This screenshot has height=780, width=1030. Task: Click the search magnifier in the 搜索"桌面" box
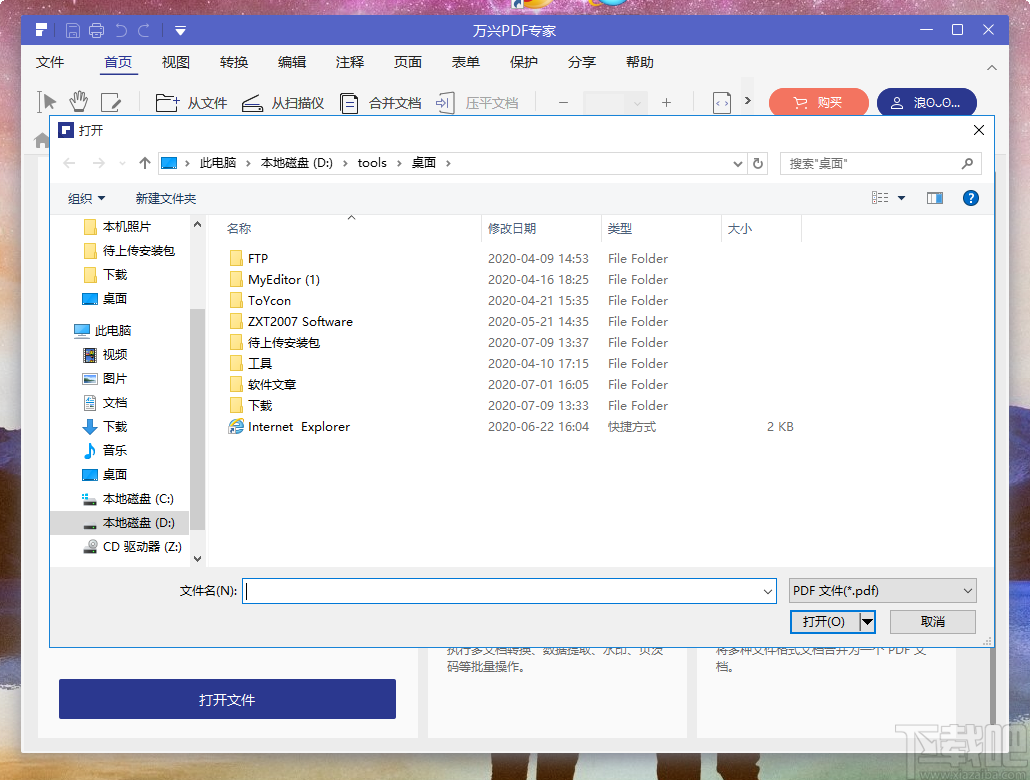point(967,162)
